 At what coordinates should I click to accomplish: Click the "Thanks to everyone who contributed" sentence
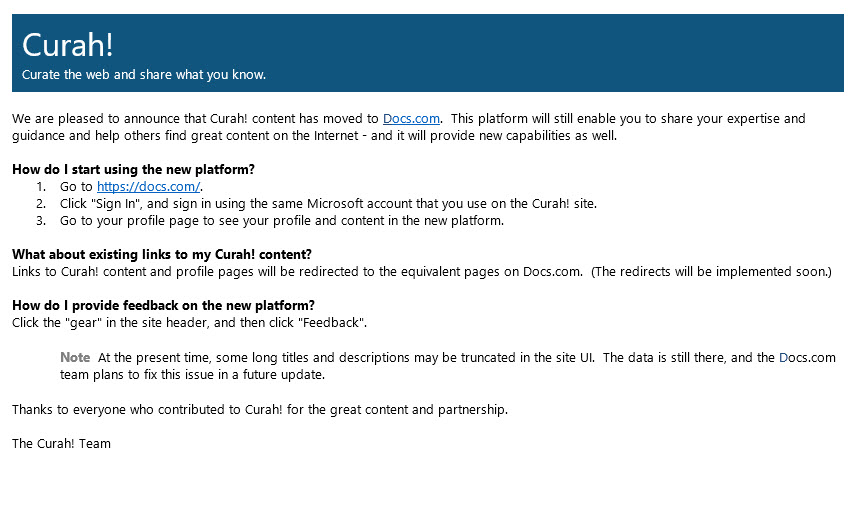[260, 409]
